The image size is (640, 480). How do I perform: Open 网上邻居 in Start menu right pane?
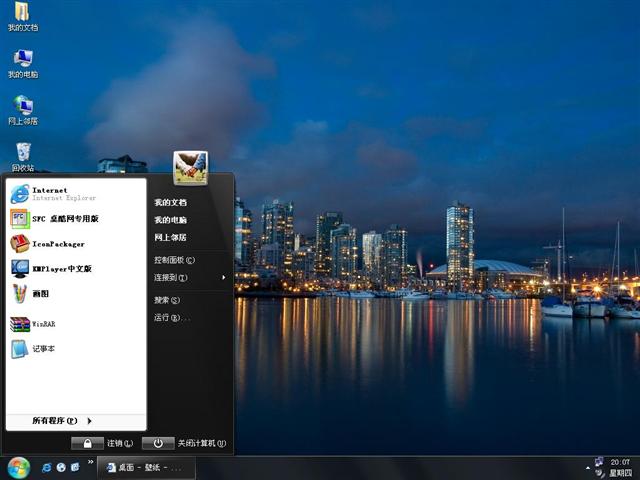point(171,237)
